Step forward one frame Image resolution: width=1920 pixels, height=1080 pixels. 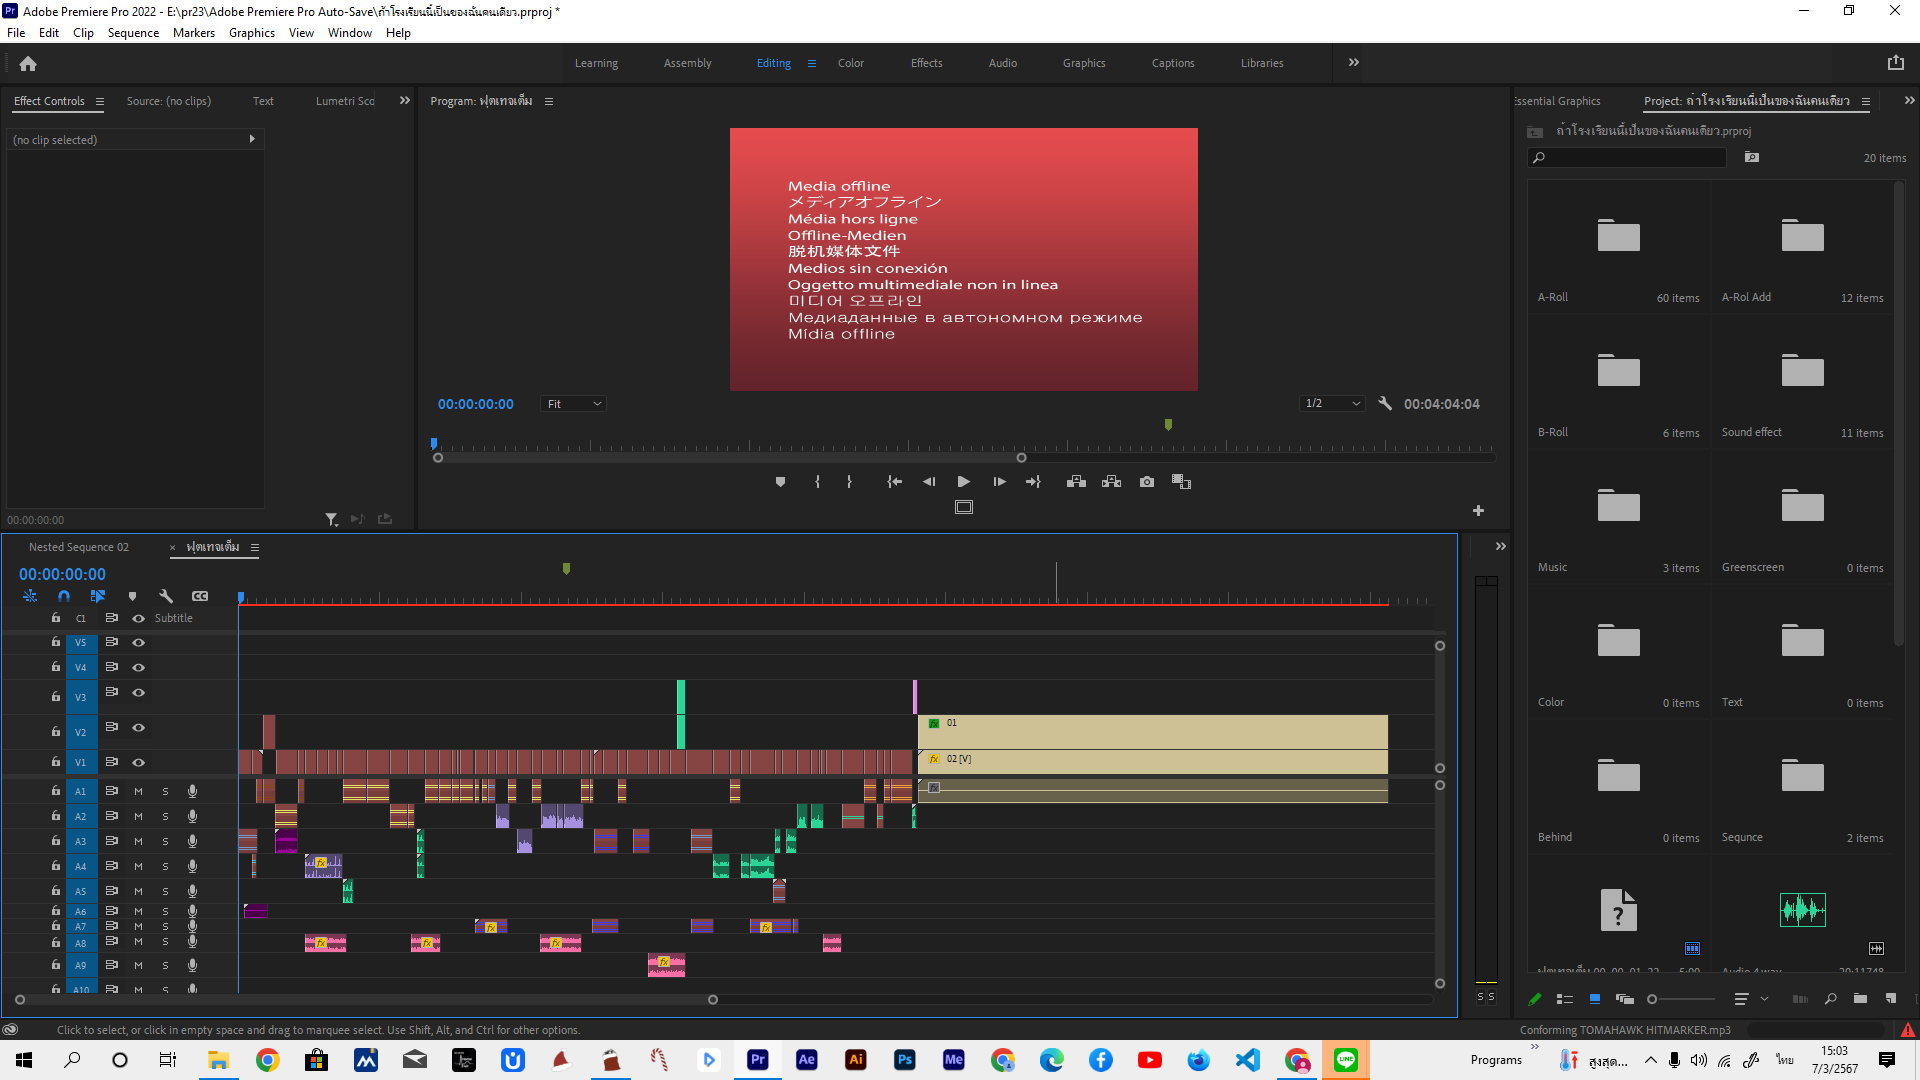(999, 482)
